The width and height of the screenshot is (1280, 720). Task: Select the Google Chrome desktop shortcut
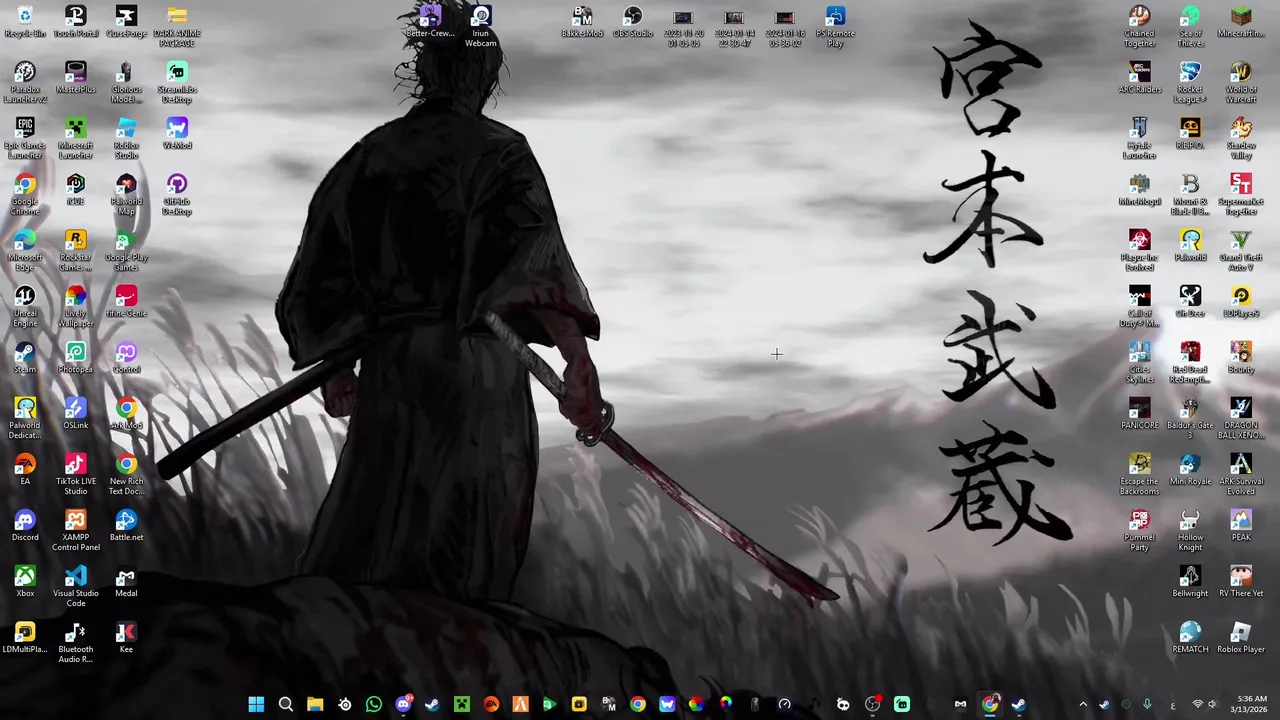(x=25, y=195)
